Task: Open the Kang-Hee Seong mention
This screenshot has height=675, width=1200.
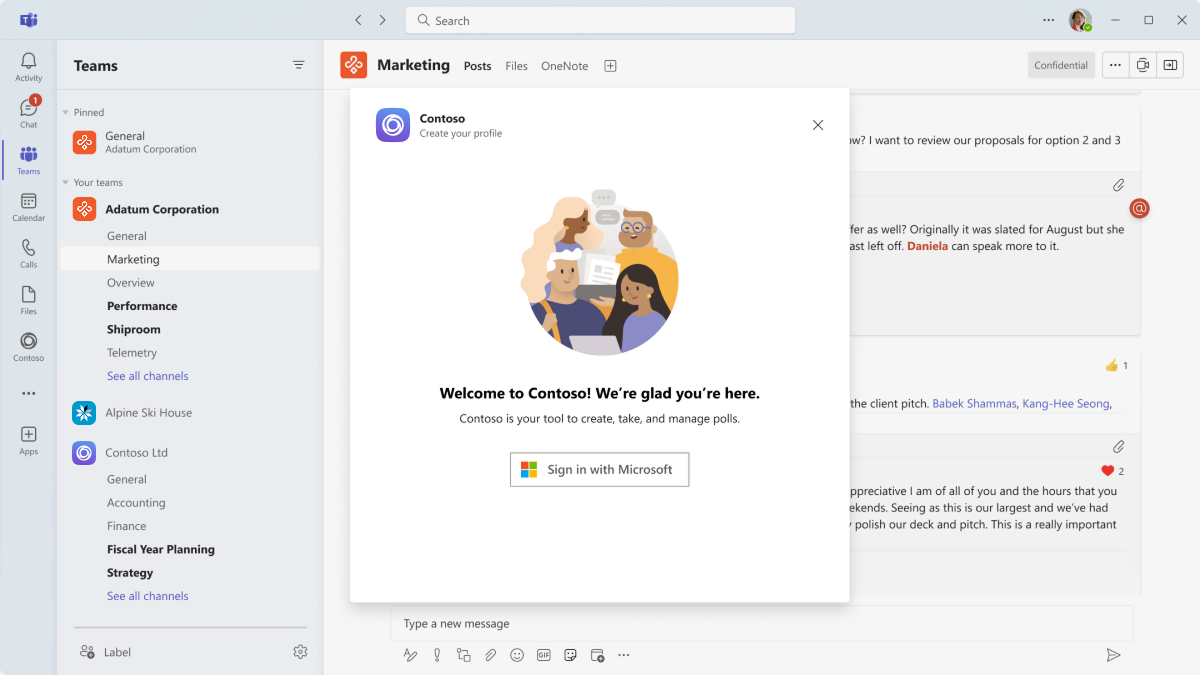Action: click(1066, 404)
